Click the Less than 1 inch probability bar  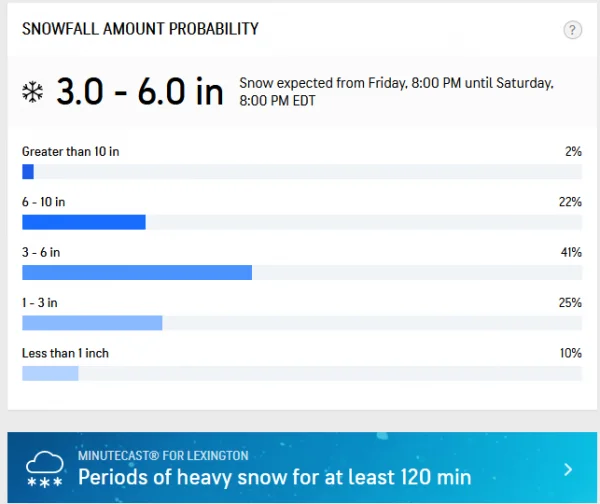(x=302, y=374)
